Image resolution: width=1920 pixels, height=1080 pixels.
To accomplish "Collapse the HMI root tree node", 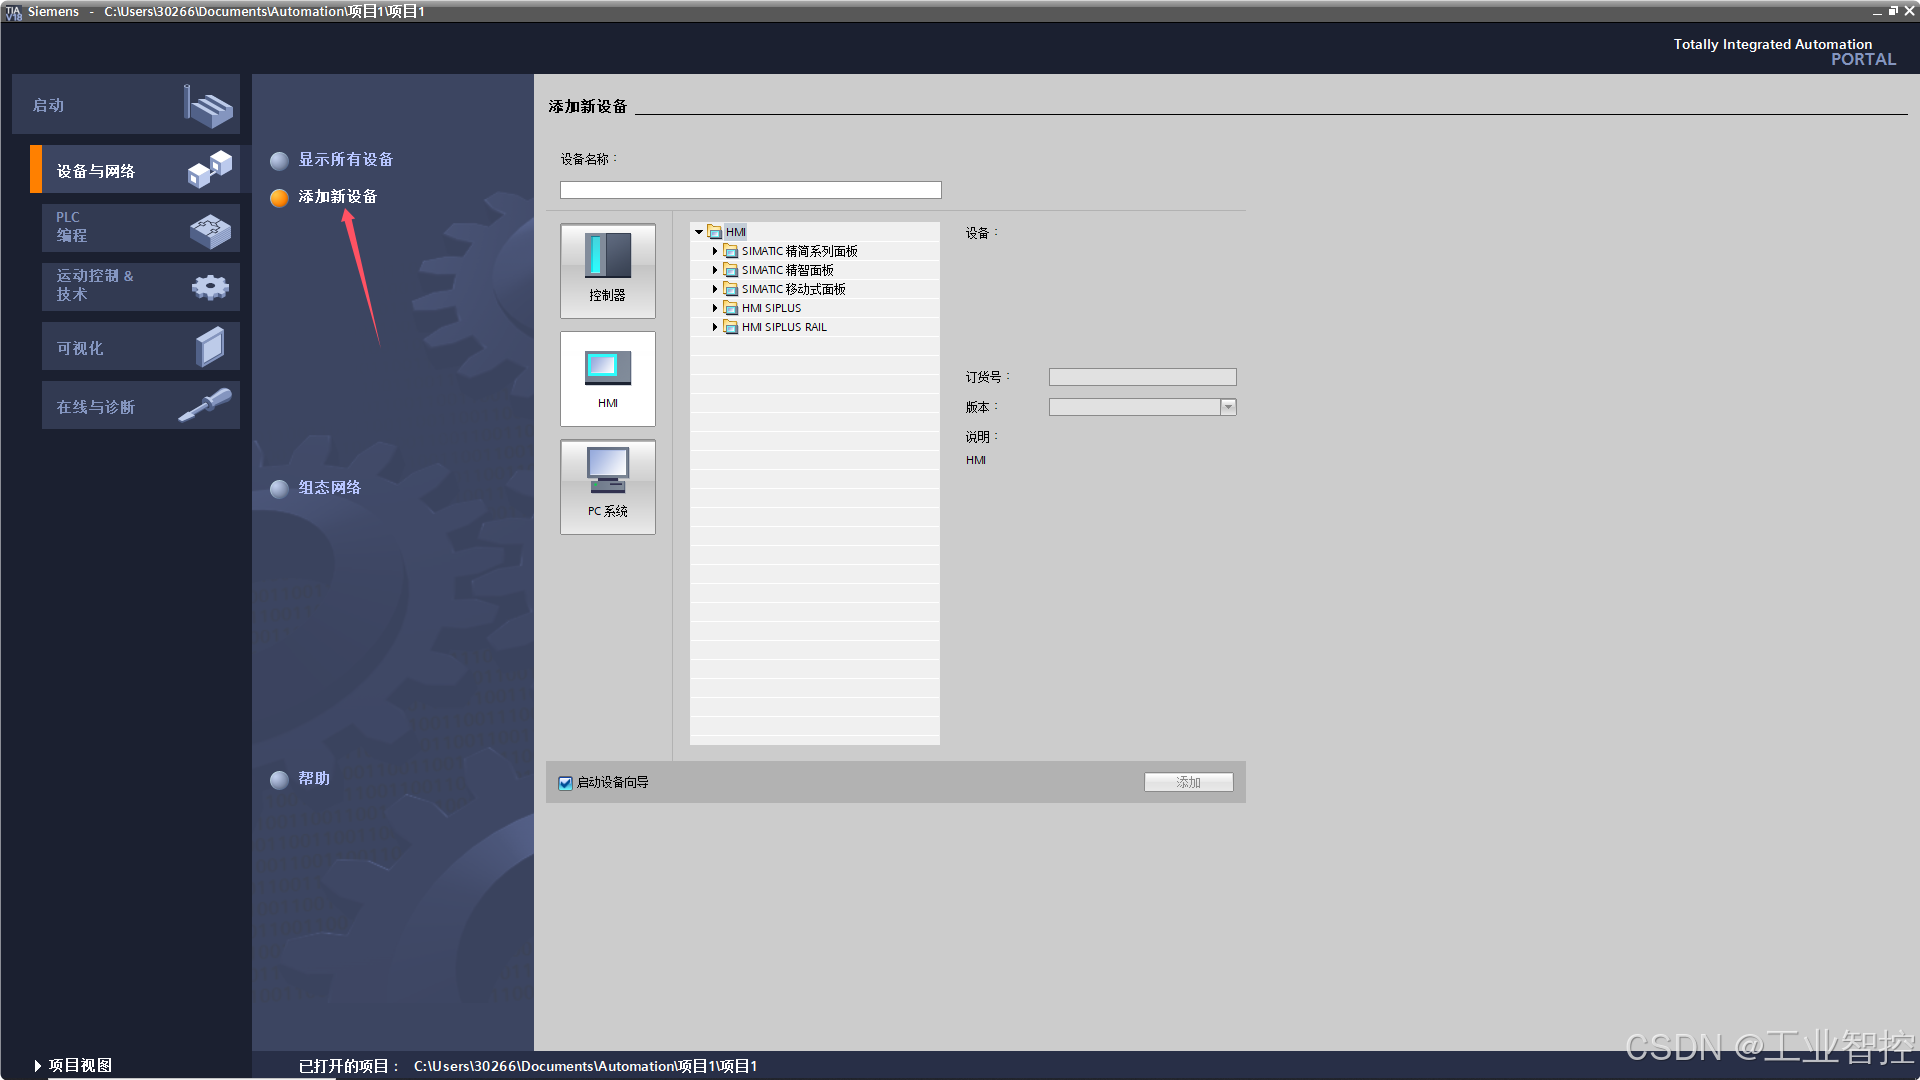I will pyautogui.click(x=699, y=232).
